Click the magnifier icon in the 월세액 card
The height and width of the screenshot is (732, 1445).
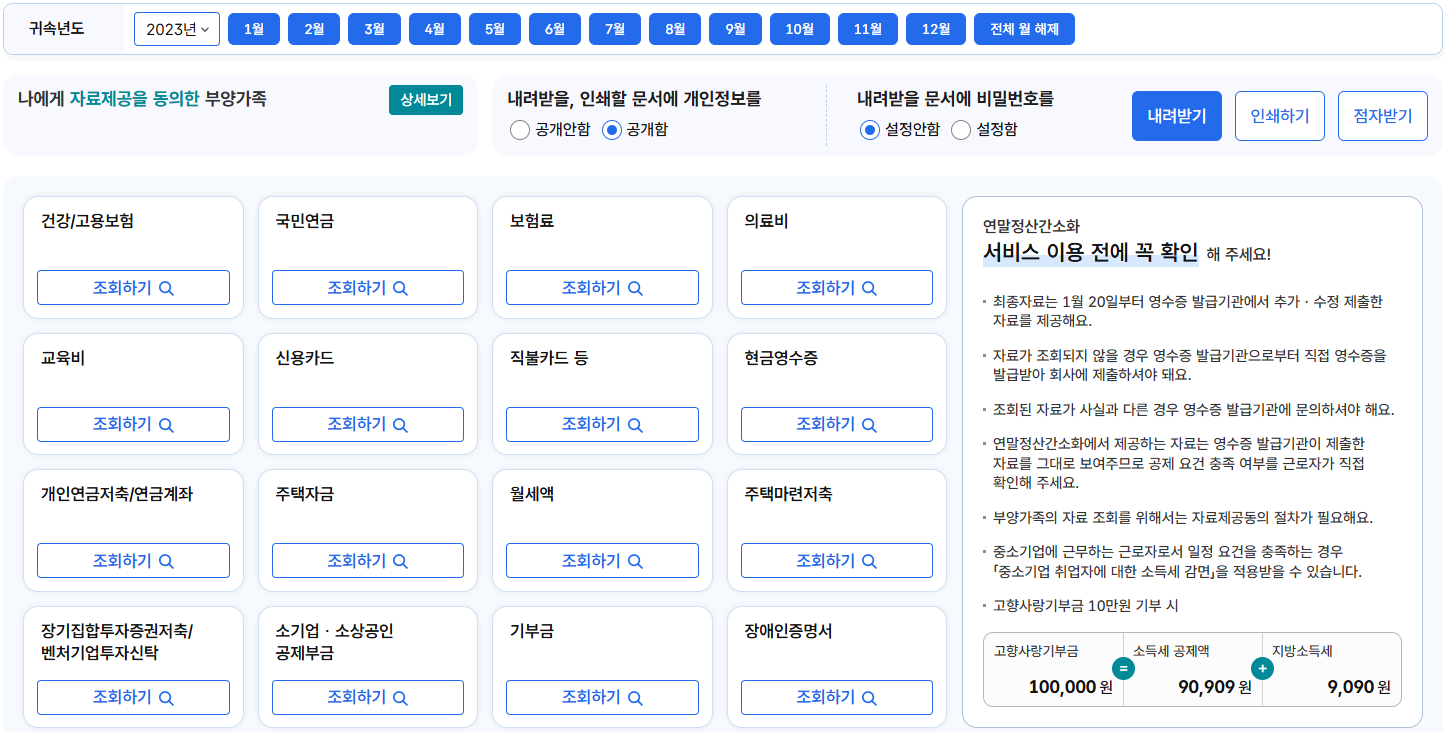coord(635,561)
